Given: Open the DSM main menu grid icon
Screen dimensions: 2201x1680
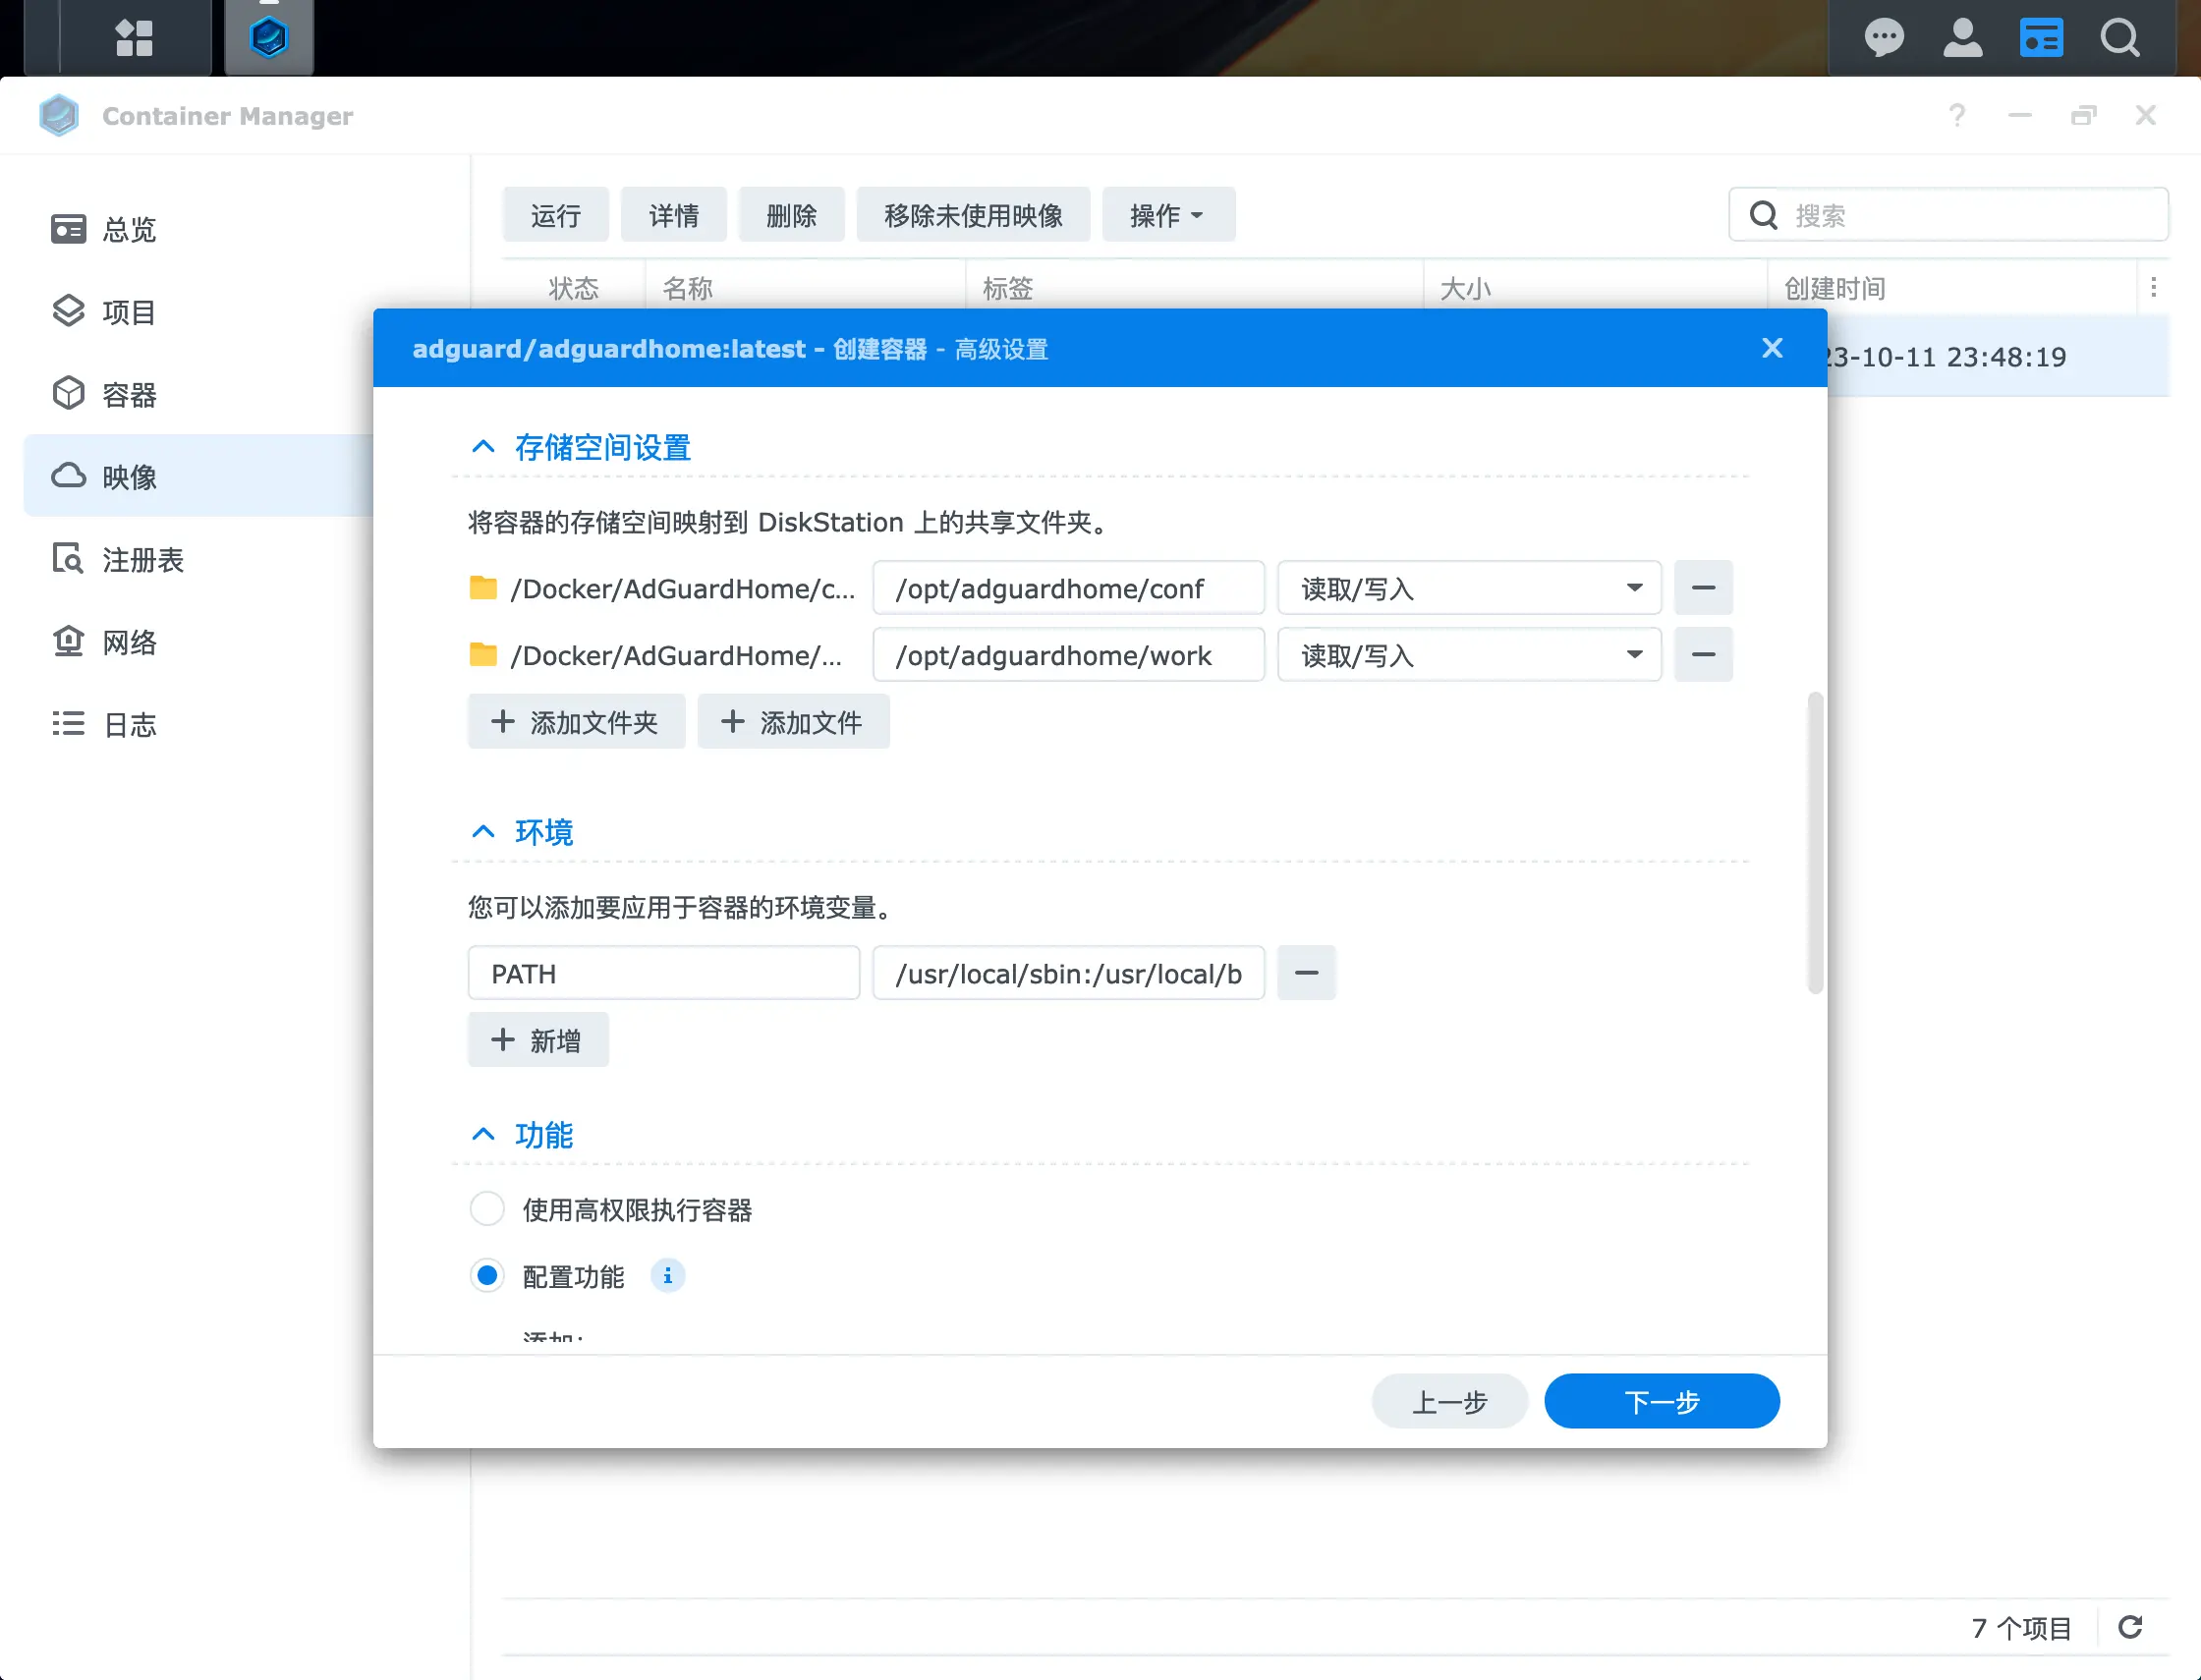Looking at the screenshot, I should [134, 38].
